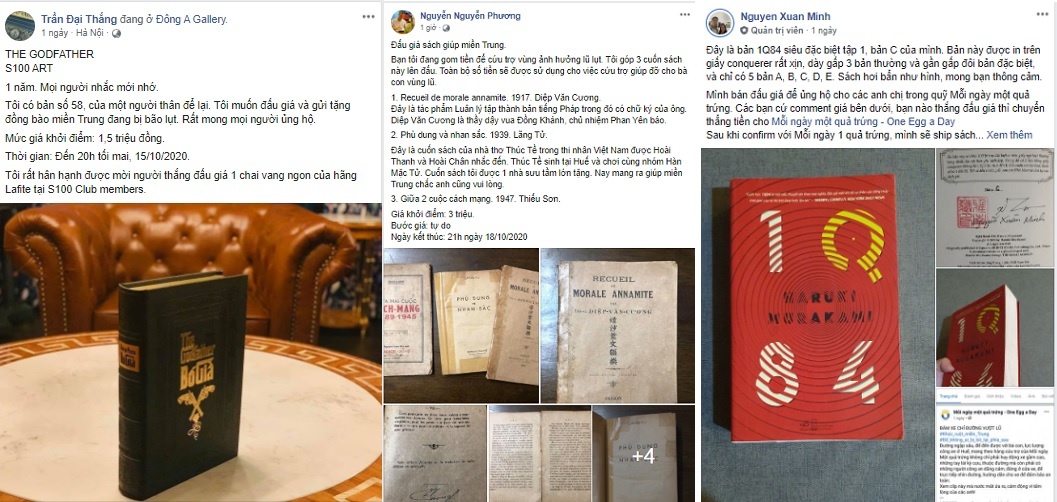The width and height of the screenshot is (1057, 502).
Task: Open the three old books photo
Action: tap(461, 325)
